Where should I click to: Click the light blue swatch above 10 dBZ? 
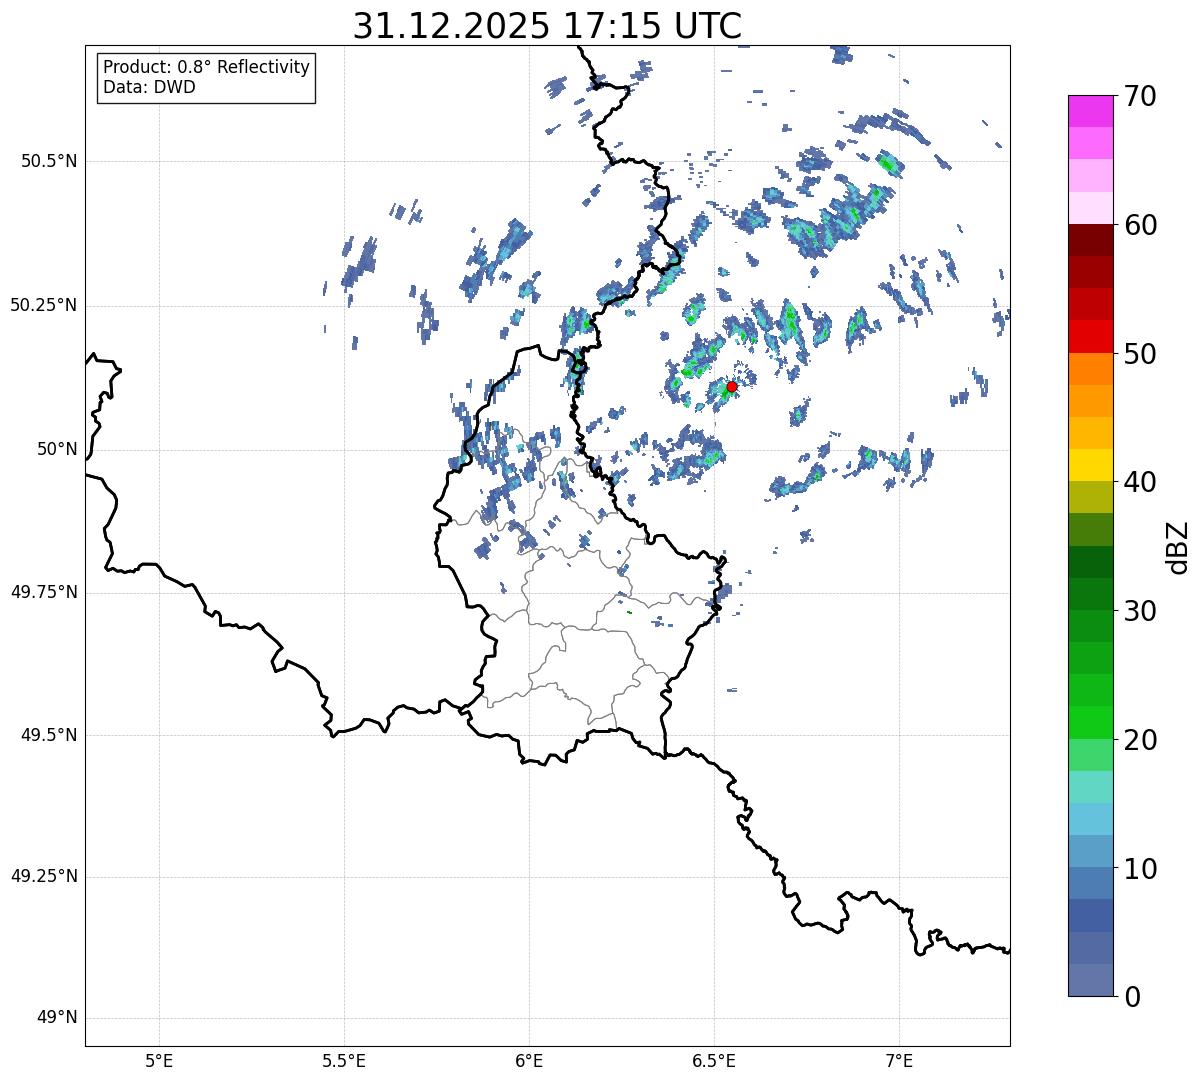(x=1090, y=851)
